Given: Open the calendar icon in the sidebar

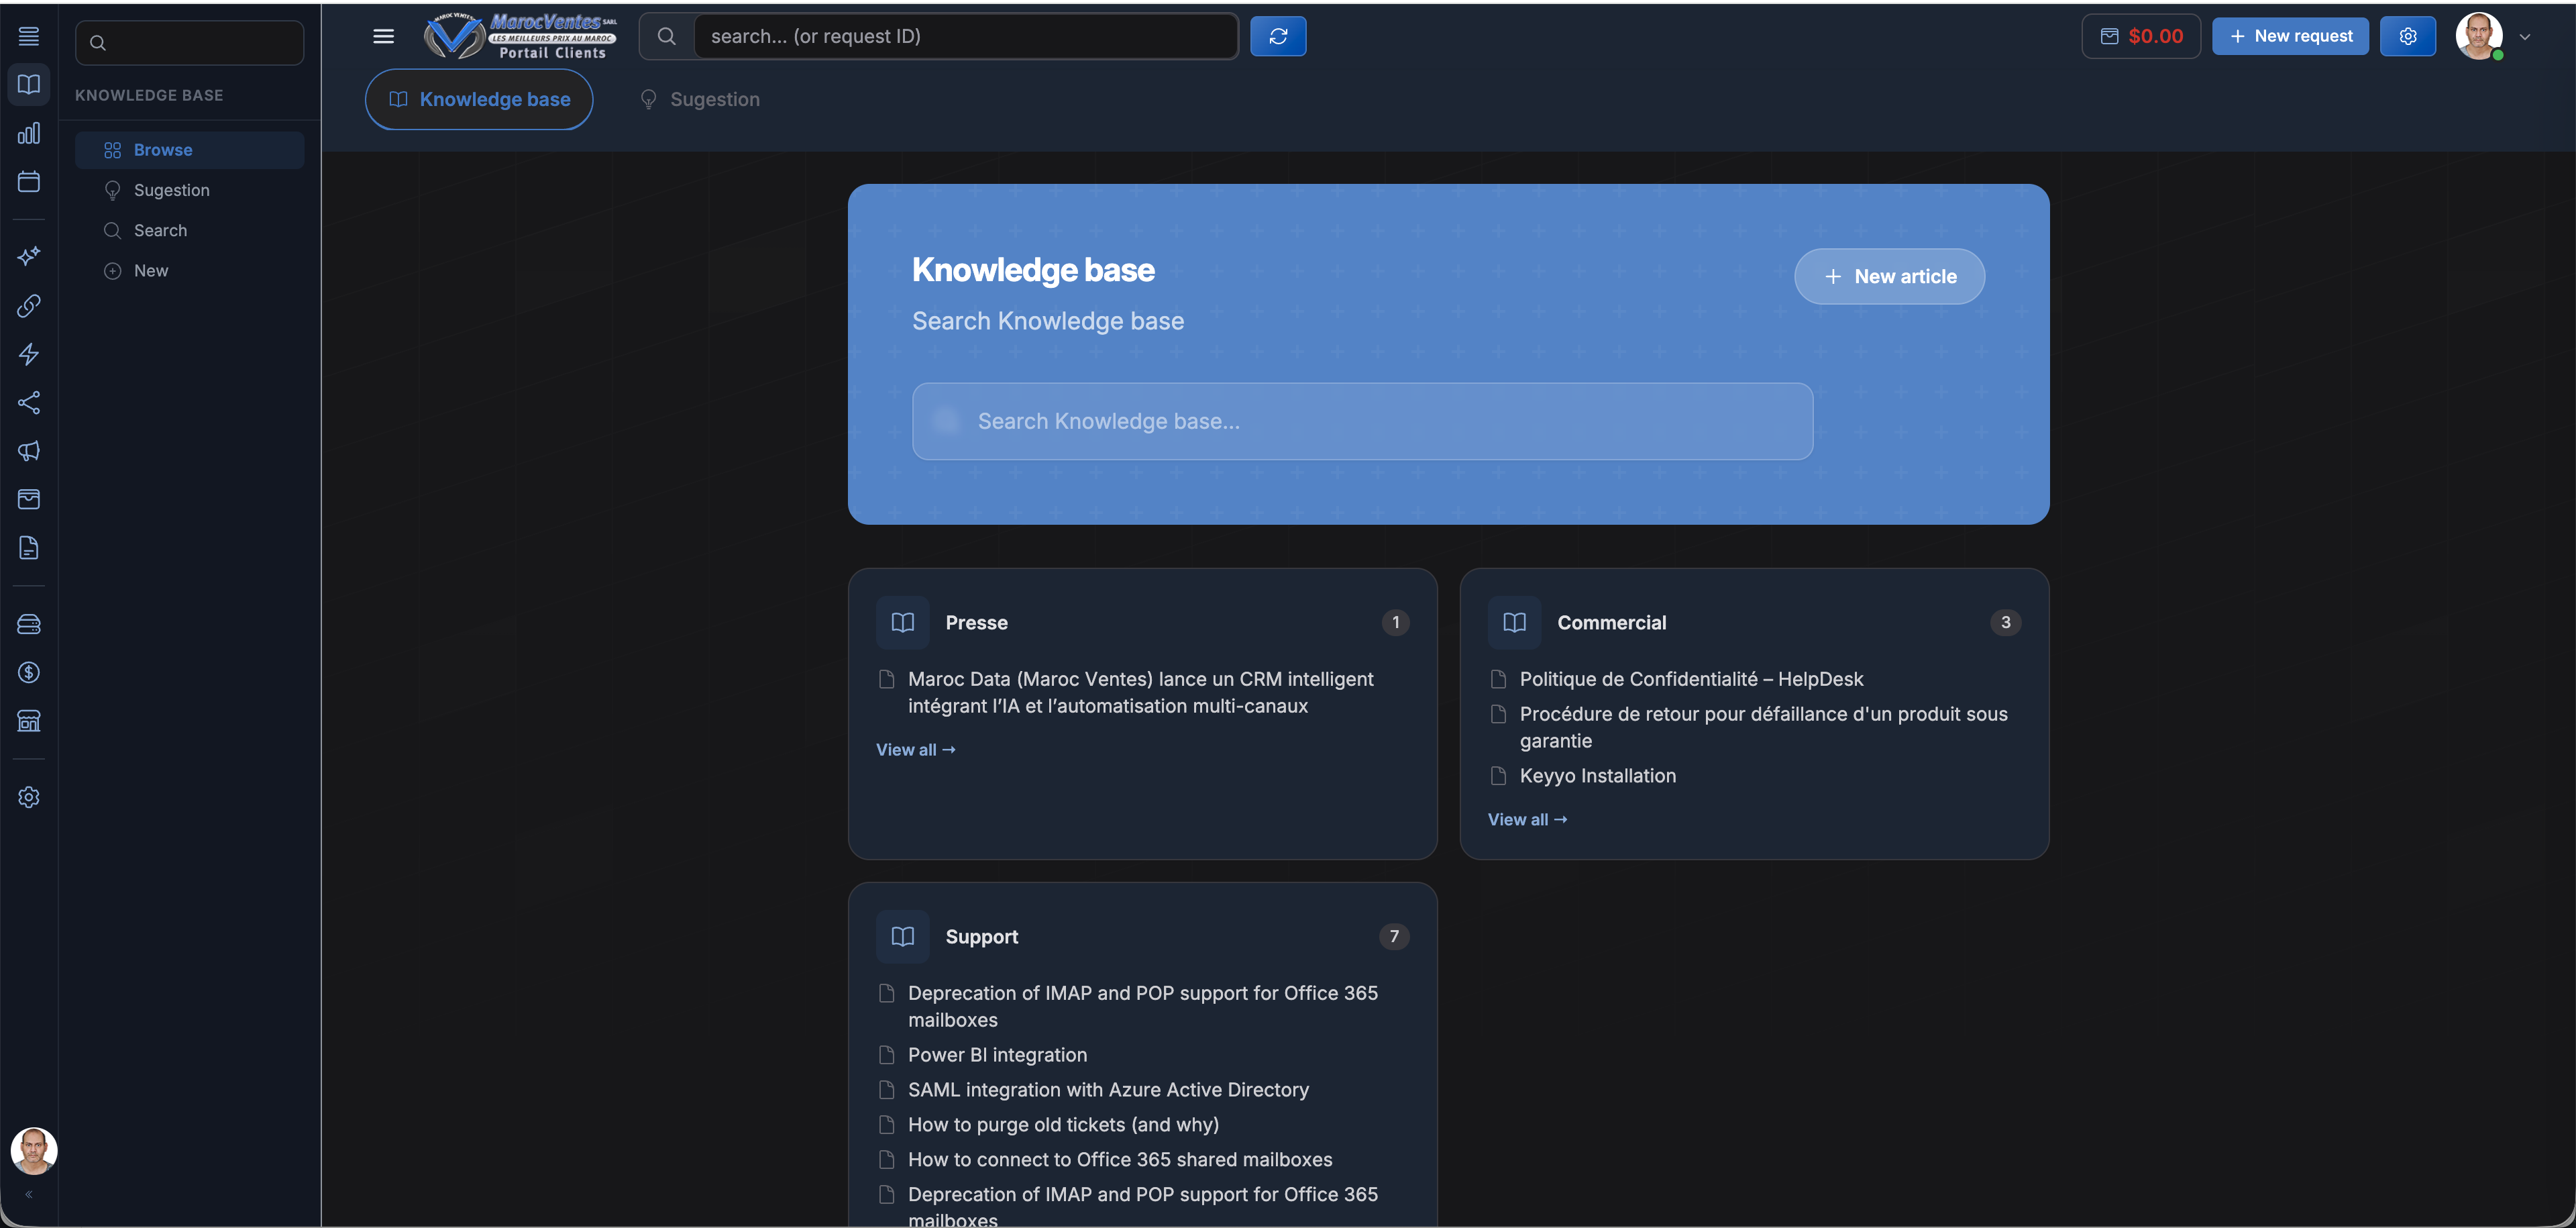Looking at the screenshot, I should (x=29, y=181).
